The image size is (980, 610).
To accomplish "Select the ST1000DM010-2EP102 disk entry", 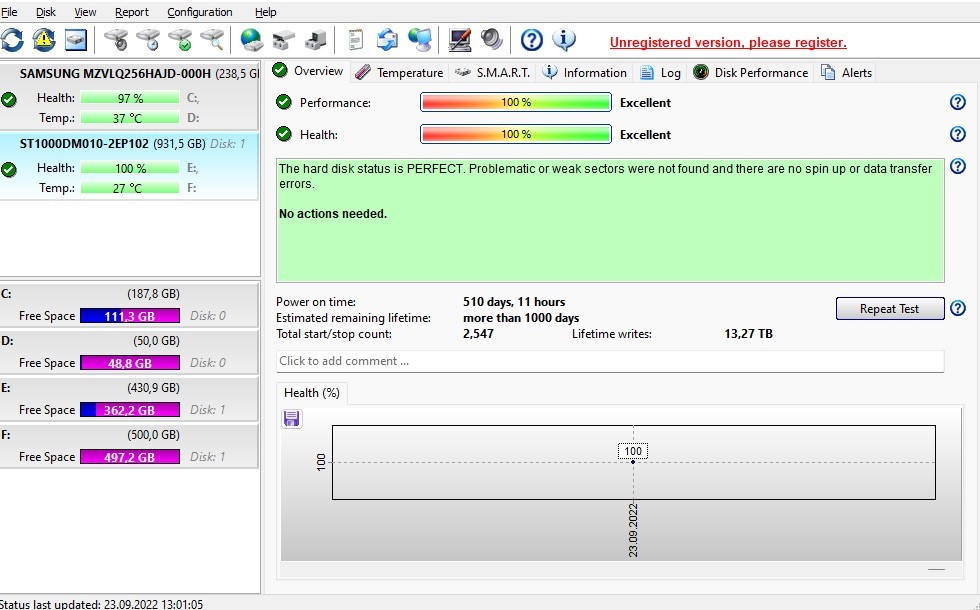I will click(129, 166).
